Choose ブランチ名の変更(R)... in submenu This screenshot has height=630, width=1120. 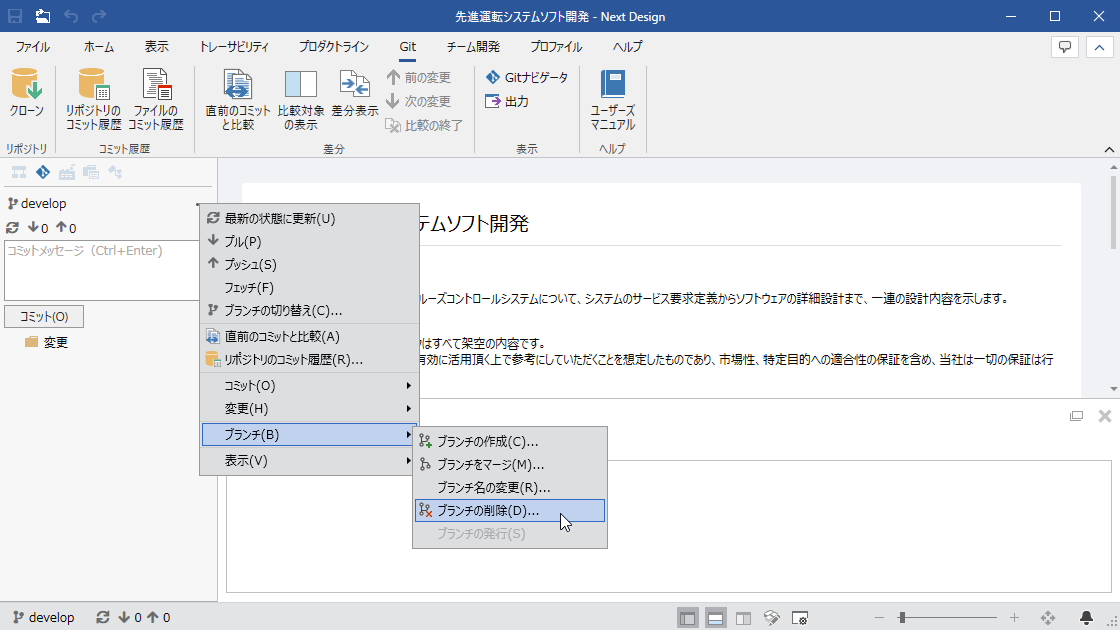coord(510,488)
